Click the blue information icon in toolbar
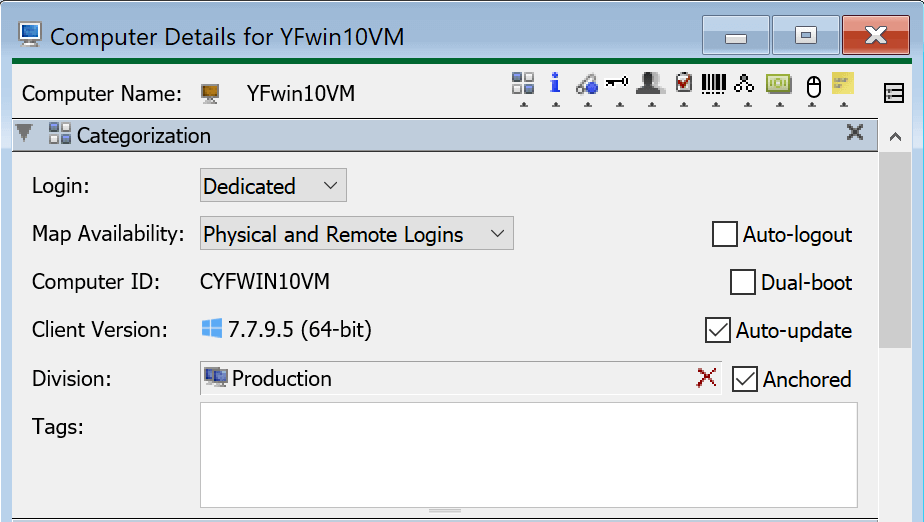The height and width of the screenshot is (522, 924). [555, 83]
